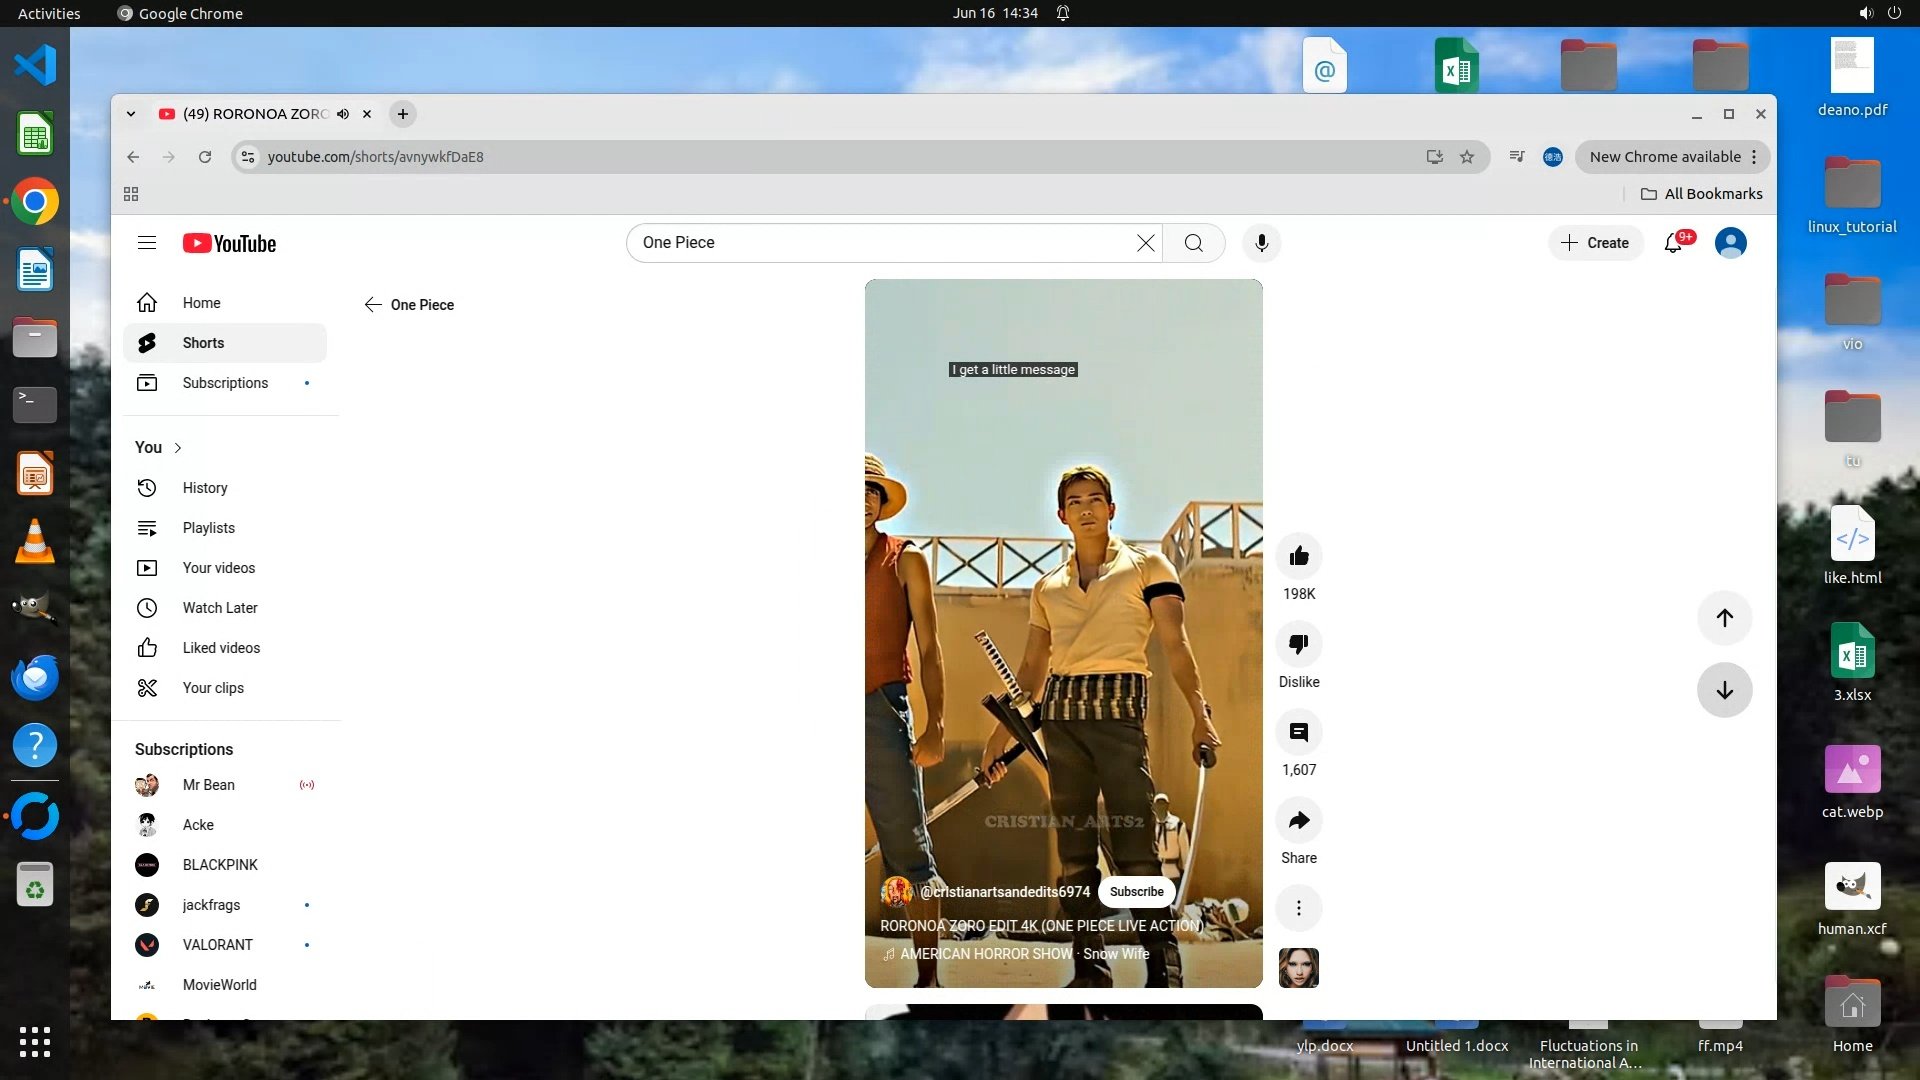This screenshot has height=1080, width=1920.
Task: Go to previous short with up arrow
Action: [1724, 618]
